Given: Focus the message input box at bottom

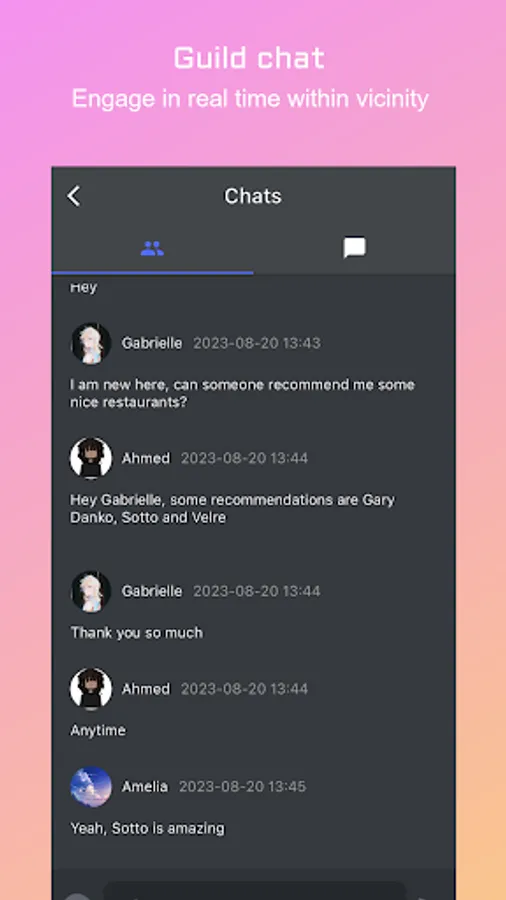Looking at the screenshot, I should pyautogui.click(x=254, y=891).
